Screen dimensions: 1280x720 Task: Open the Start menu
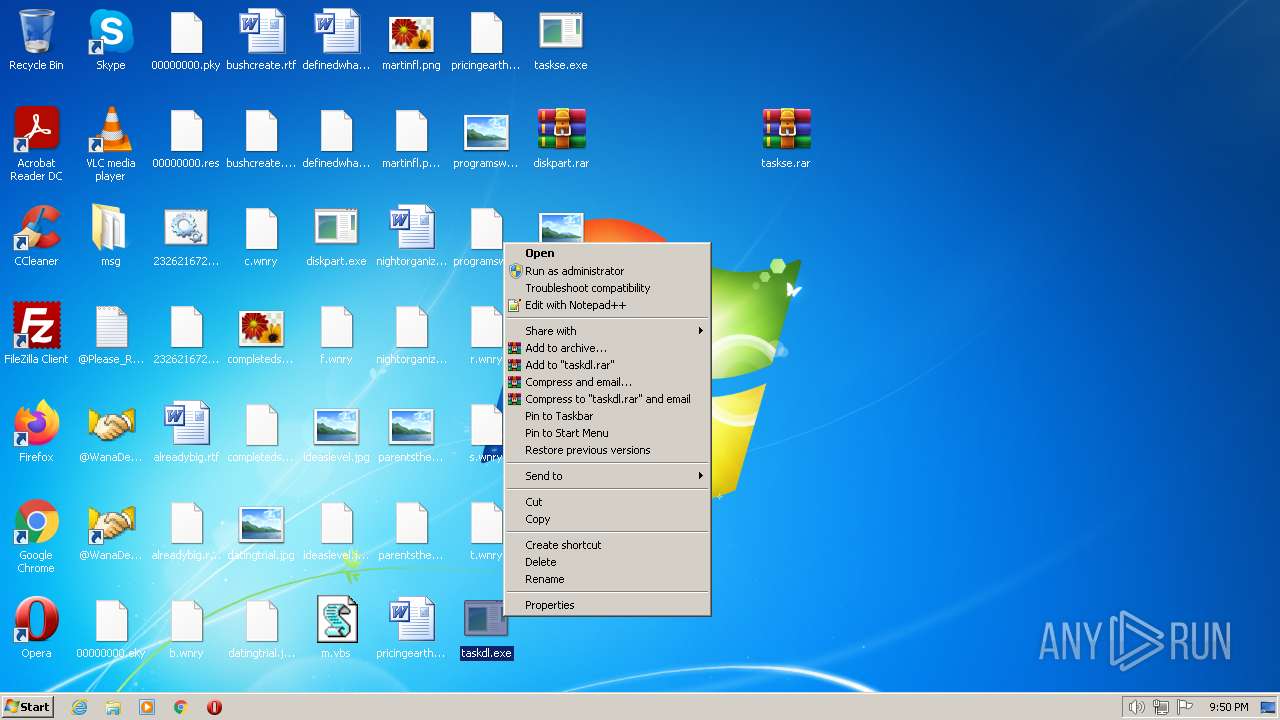tap(27, 707)
